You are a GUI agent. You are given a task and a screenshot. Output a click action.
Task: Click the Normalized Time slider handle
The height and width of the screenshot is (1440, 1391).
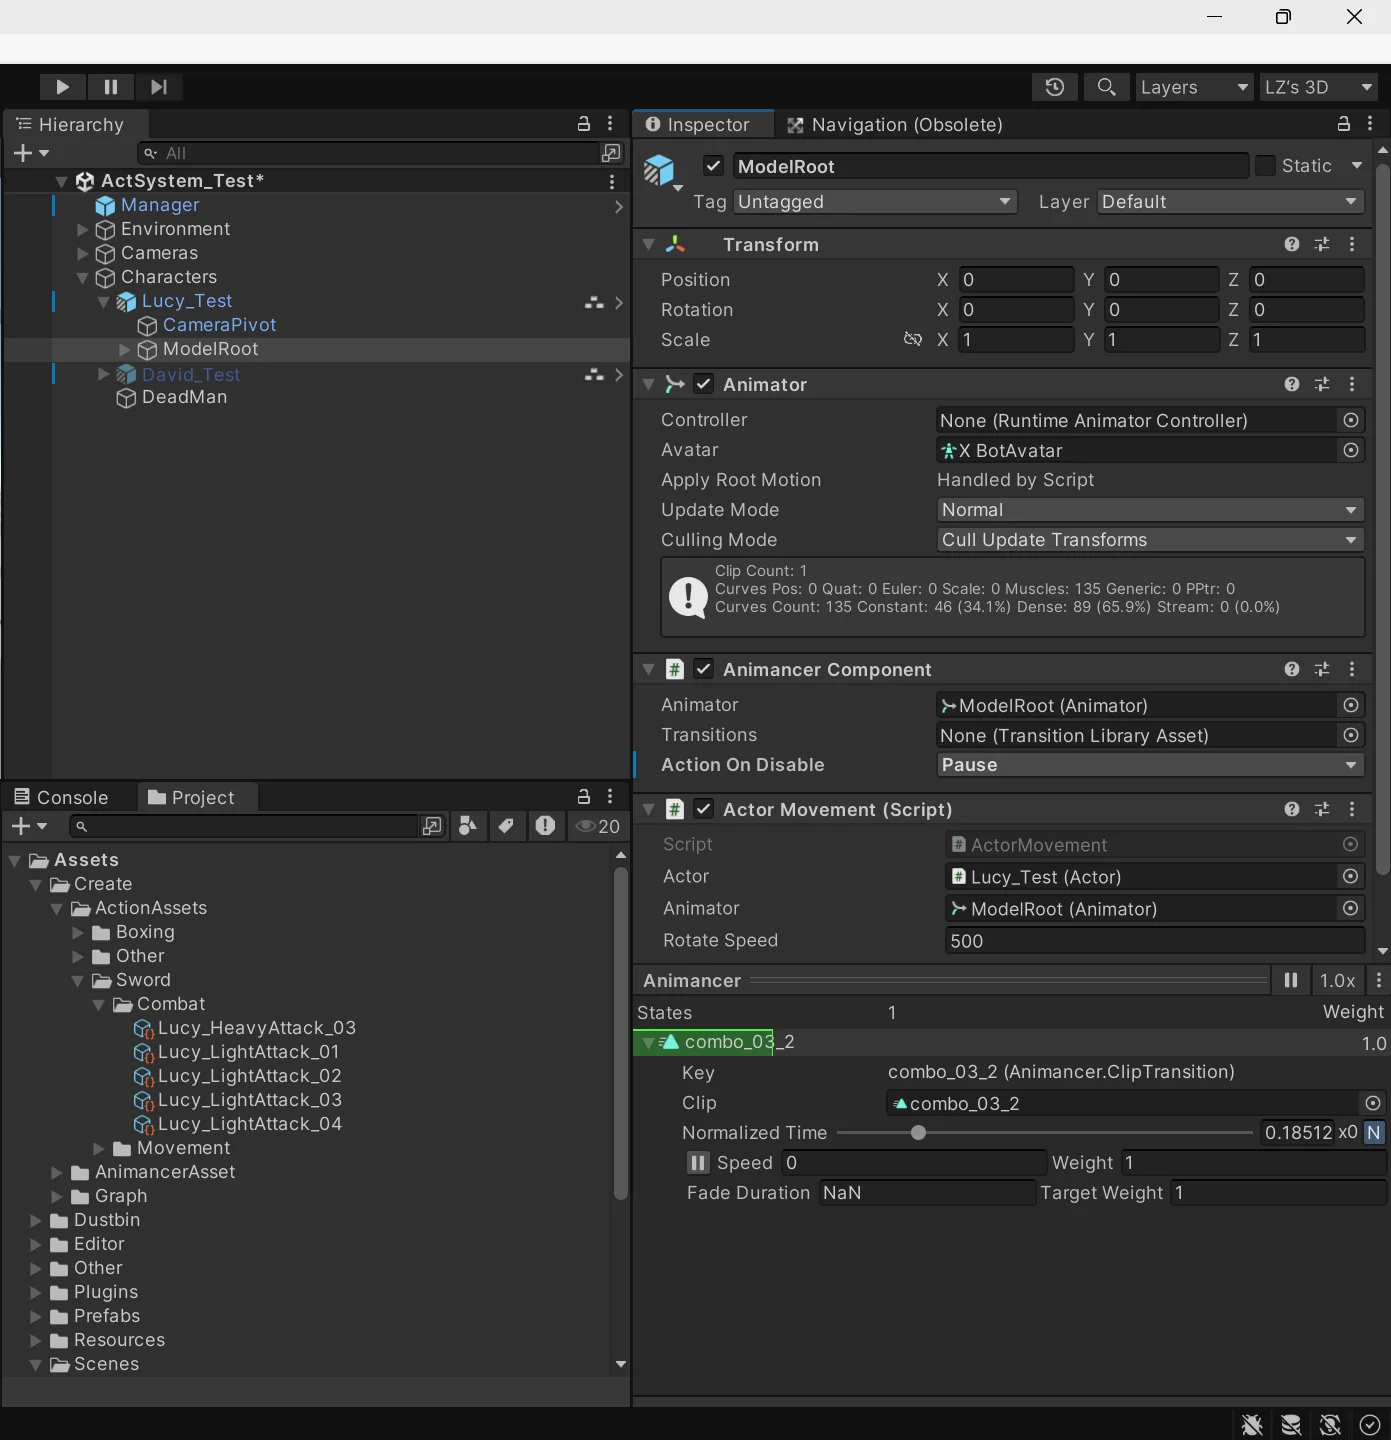[918, 1133]
